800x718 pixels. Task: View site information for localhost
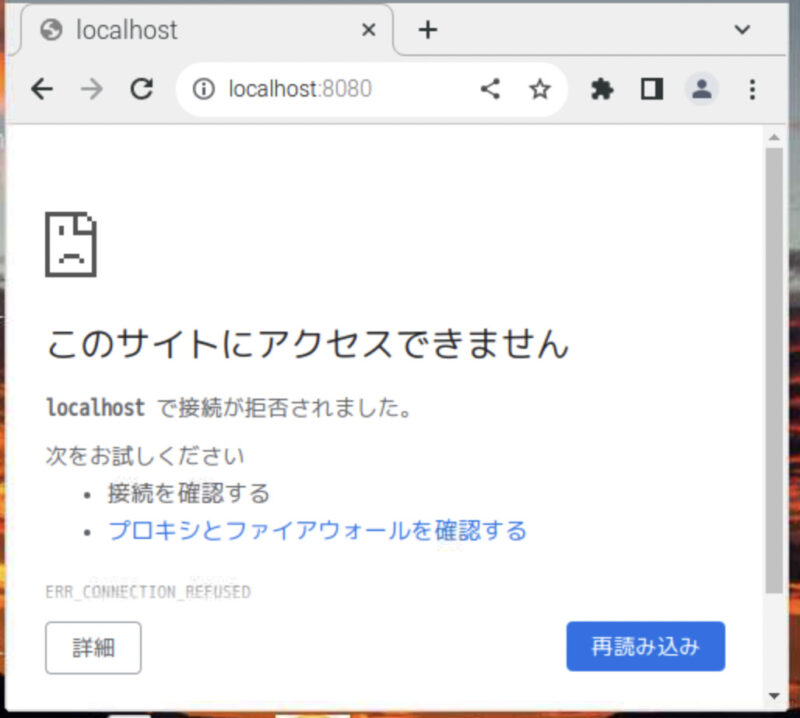204,90
